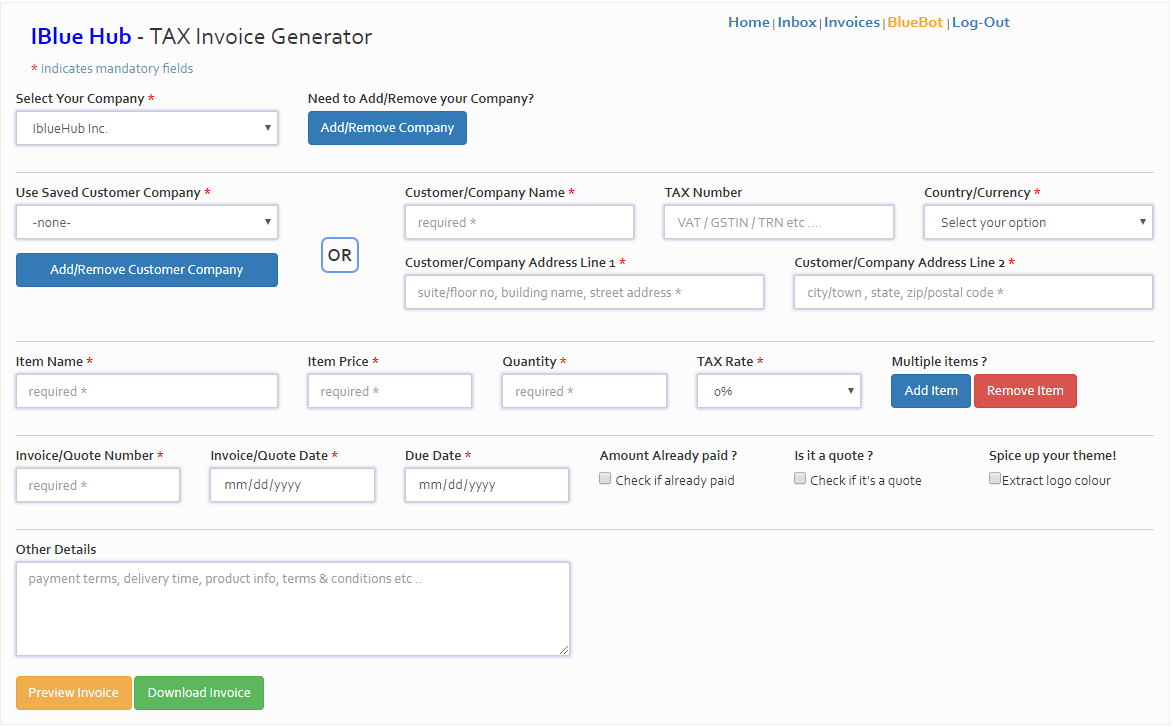
Task: Click the Item Name input
Action: 147,391
